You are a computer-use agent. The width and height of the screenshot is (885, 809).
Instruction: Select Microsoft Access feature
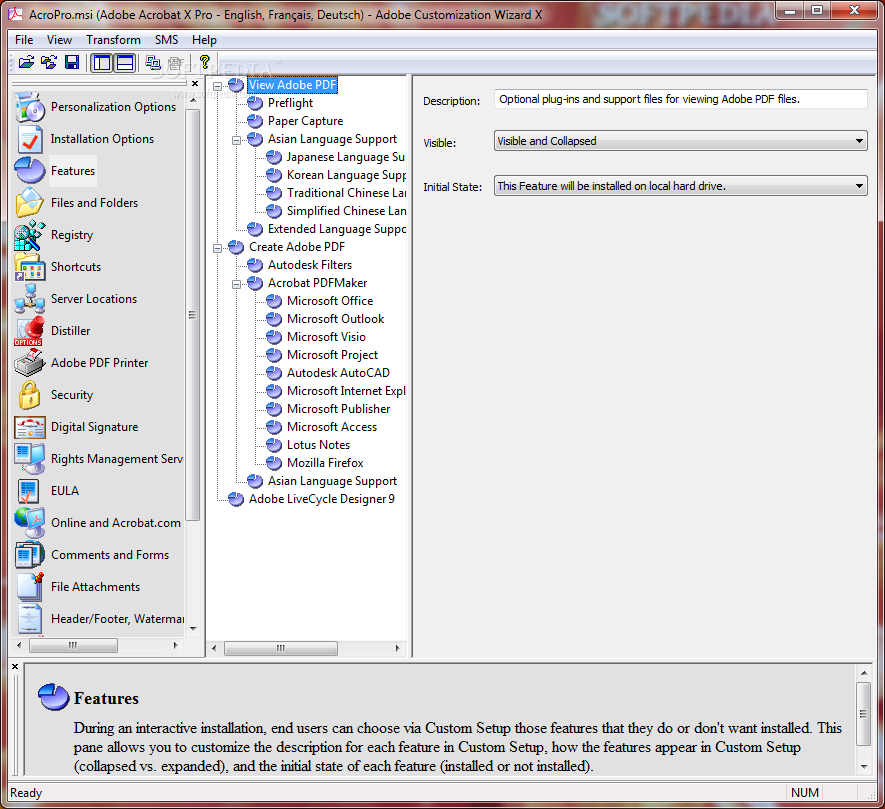[332, 427]
